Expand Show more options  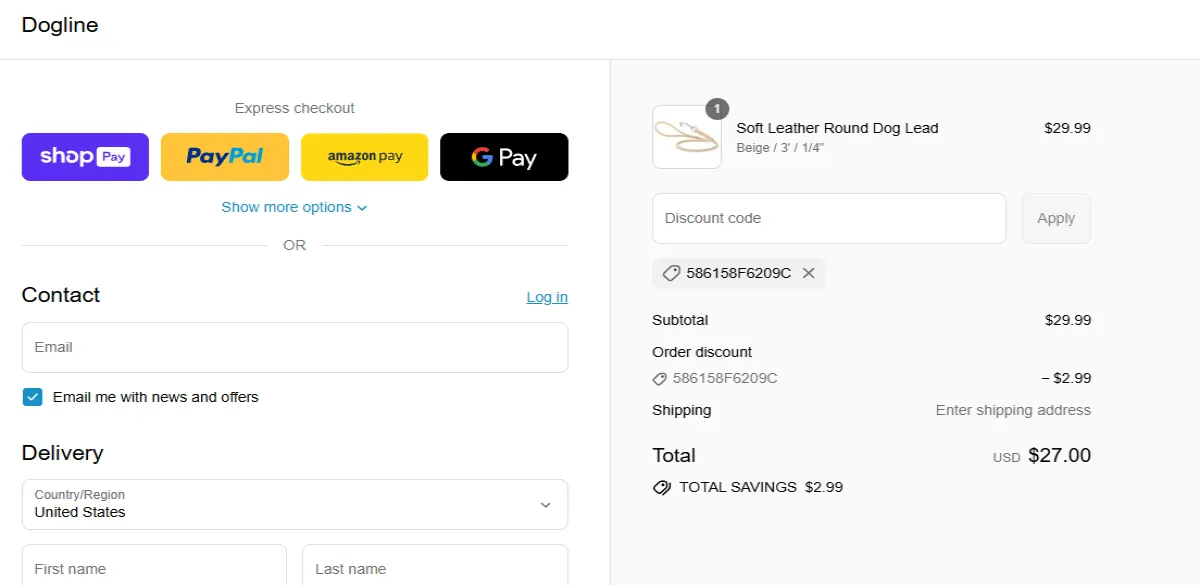point(294,207)
